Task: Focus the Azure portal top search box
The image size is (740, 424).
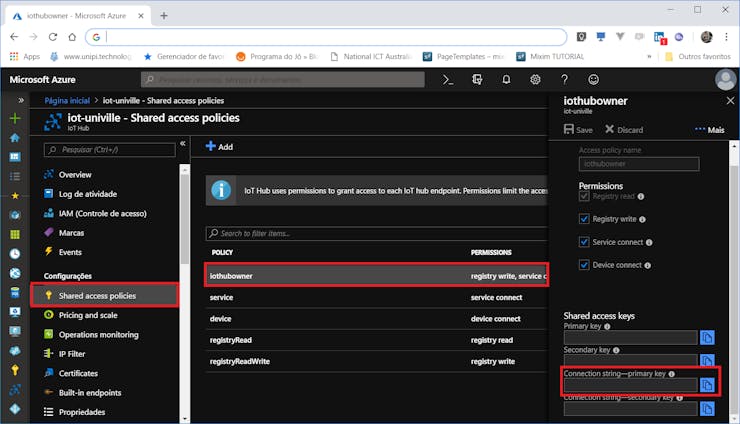Action: (283, 80)
